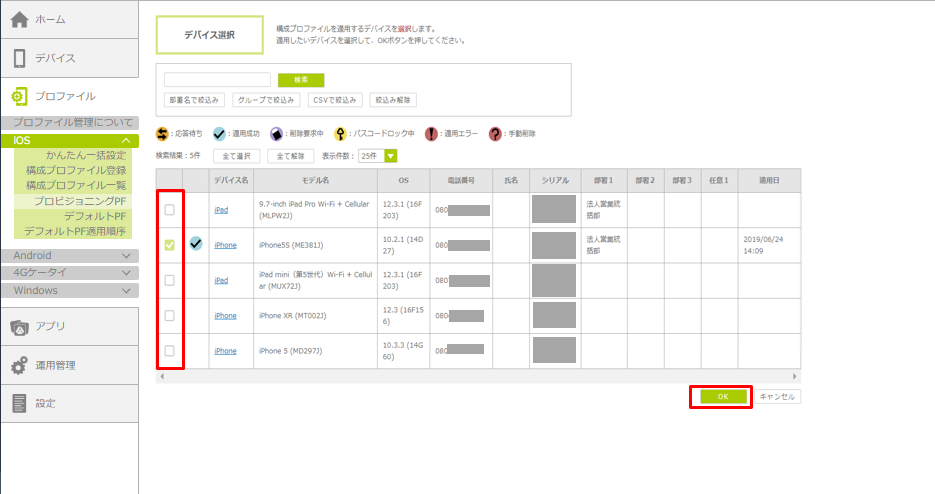Open the 表示件数 25件 dropdown
Viewport: 935px width, 494px height.
(x=391, y=156)
